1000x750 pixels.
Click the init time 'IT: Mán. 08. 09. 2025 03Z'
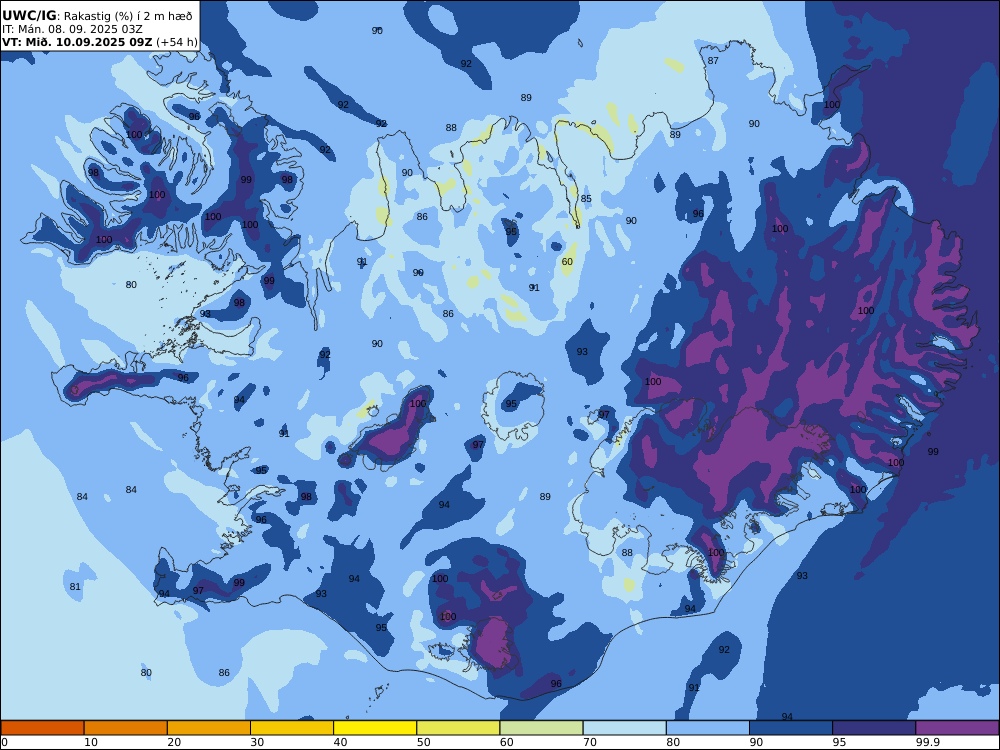[x=72, y=29]
